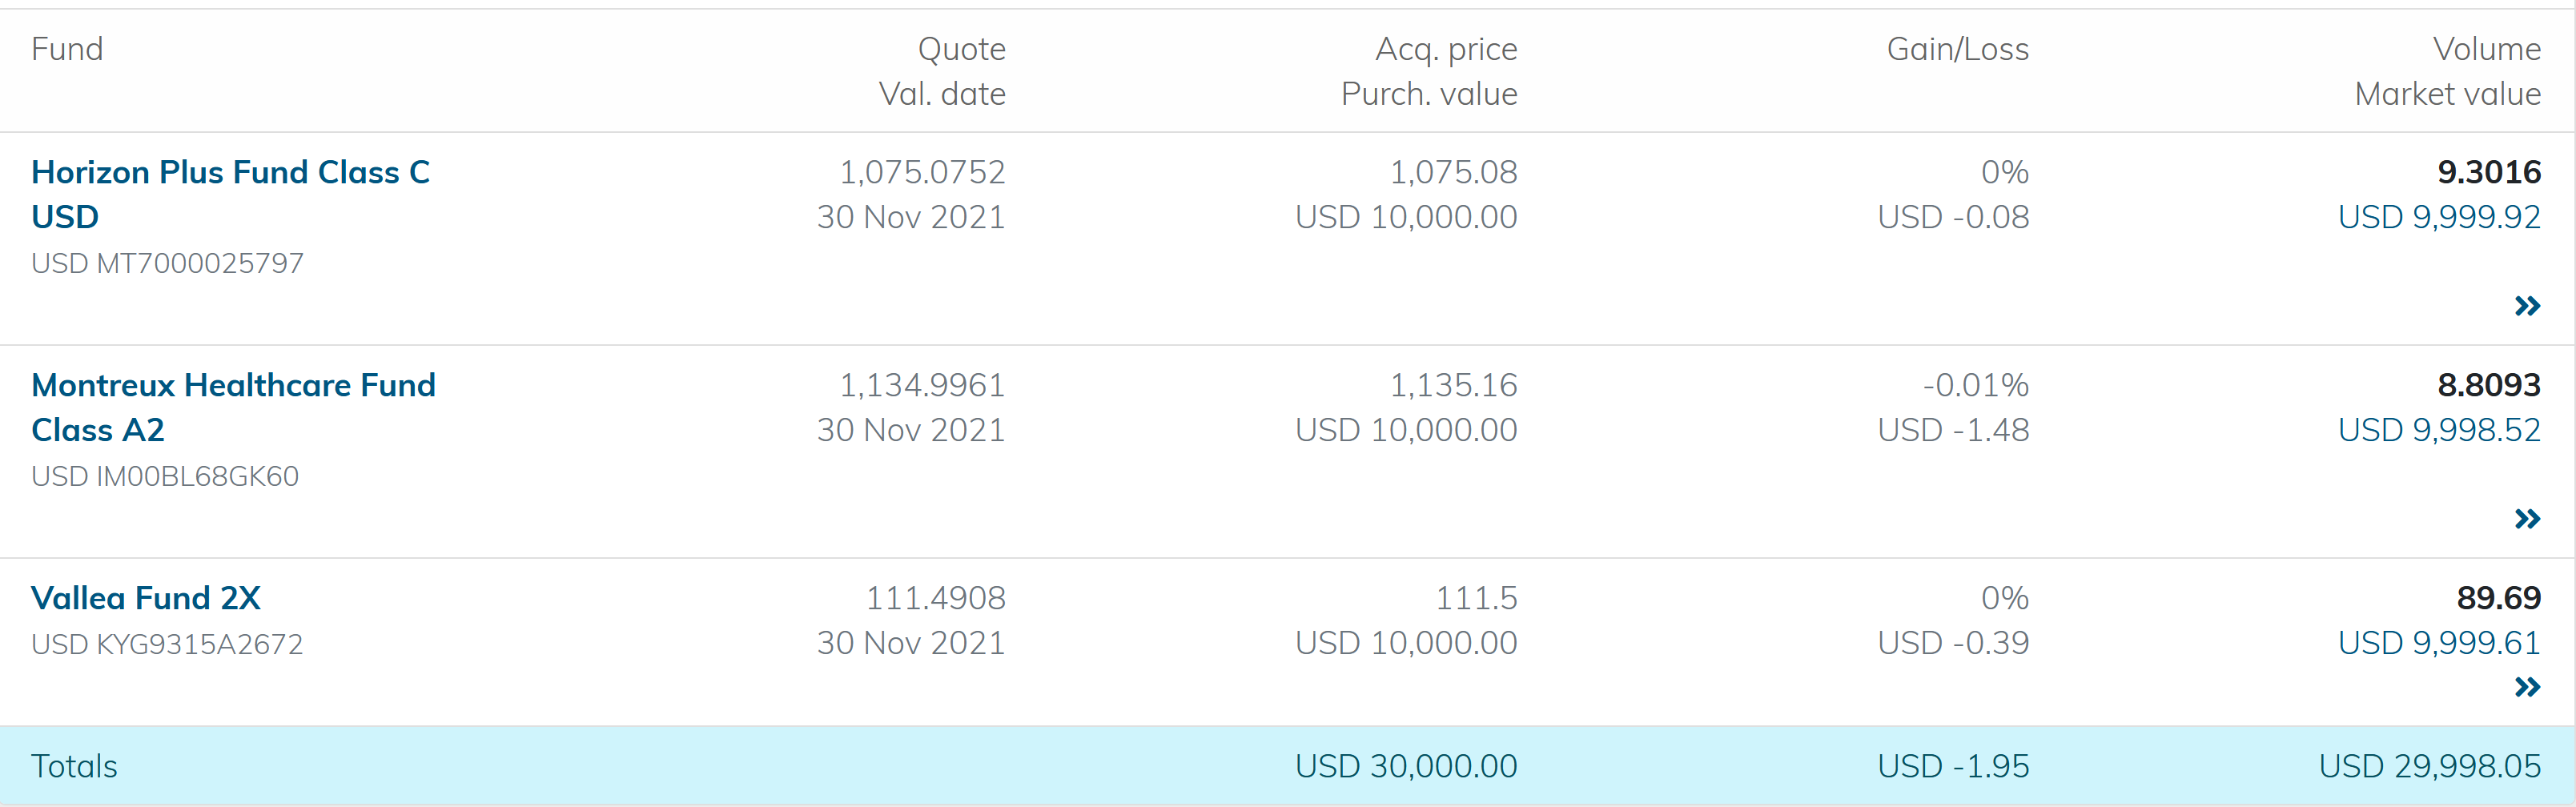The width and height of the screenshot is (2576, 807).
Task: Open Montreux Healthcare Fund Class A2 link
Action: pyautogui.click(x=233, y=386)
